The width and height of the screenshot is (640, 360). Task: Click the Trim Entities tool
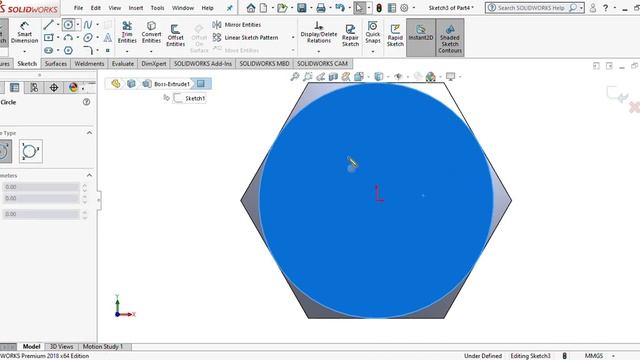(127, 32)
